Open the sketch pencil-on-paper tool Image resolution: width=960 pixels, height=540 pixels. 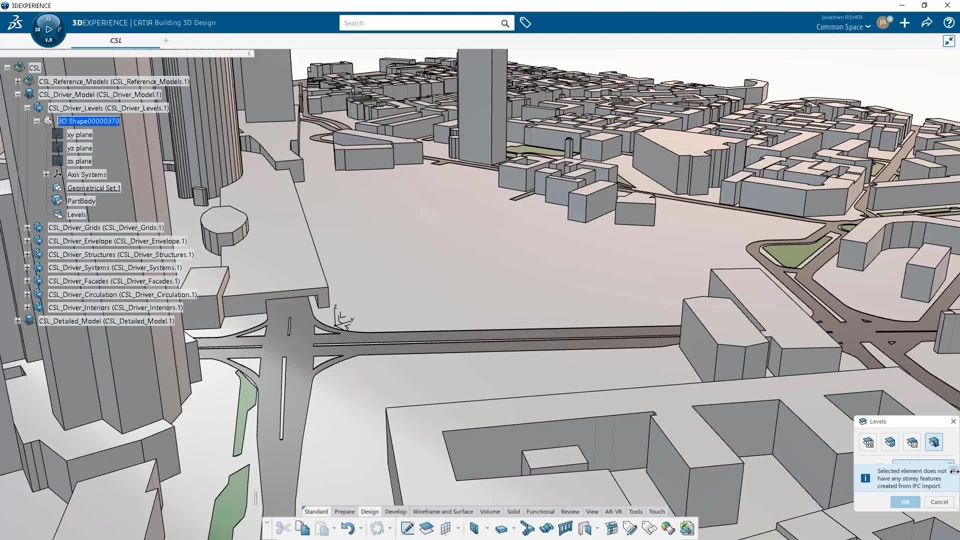(407, 528)
